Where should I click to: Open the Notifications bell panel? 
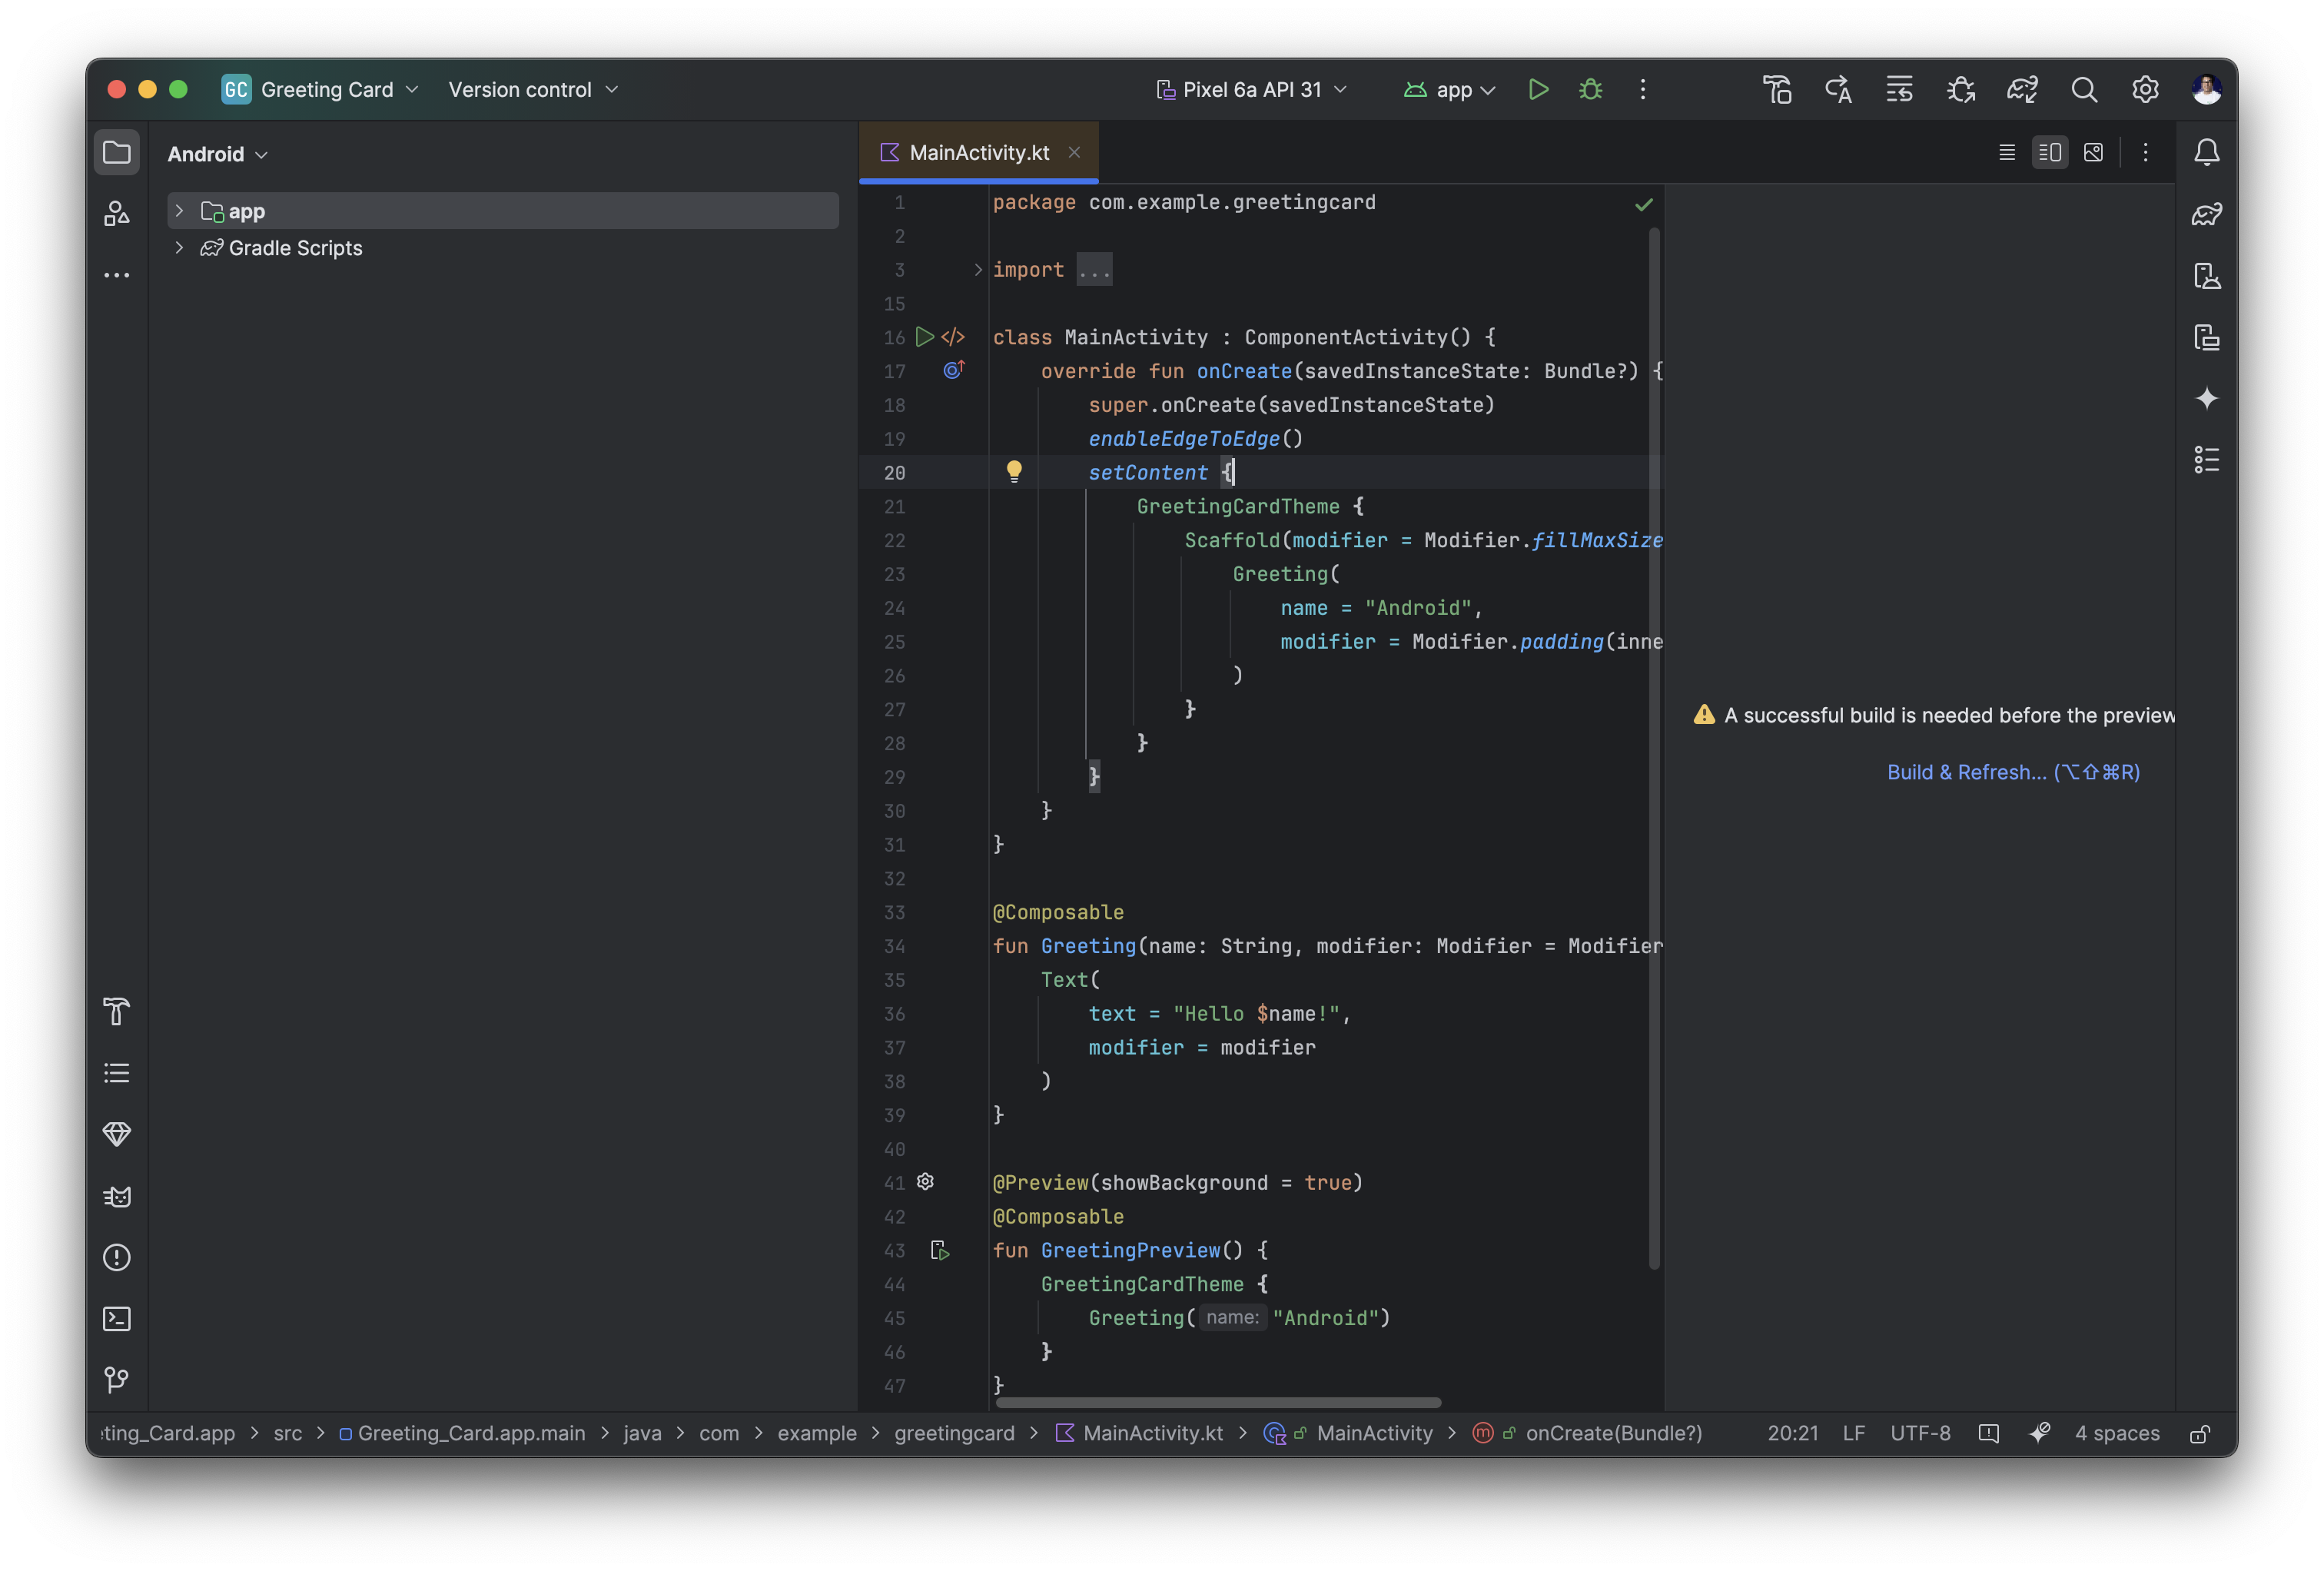[x=2206, y=153]
